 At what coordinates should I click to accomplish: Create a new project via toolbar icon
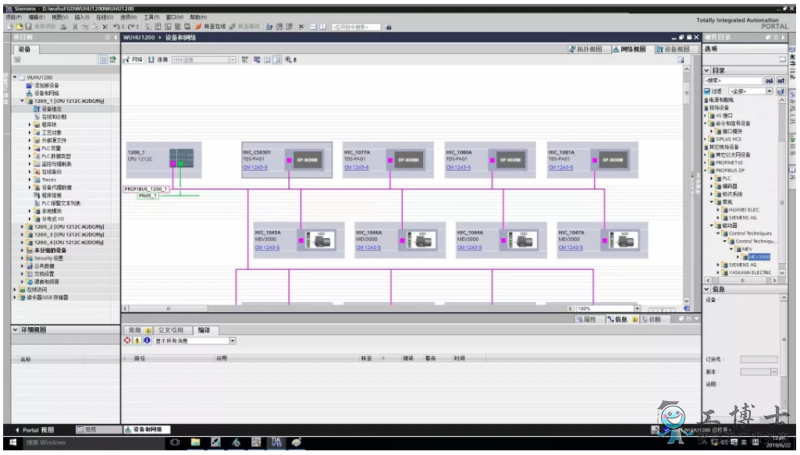(x=10, y=27)
